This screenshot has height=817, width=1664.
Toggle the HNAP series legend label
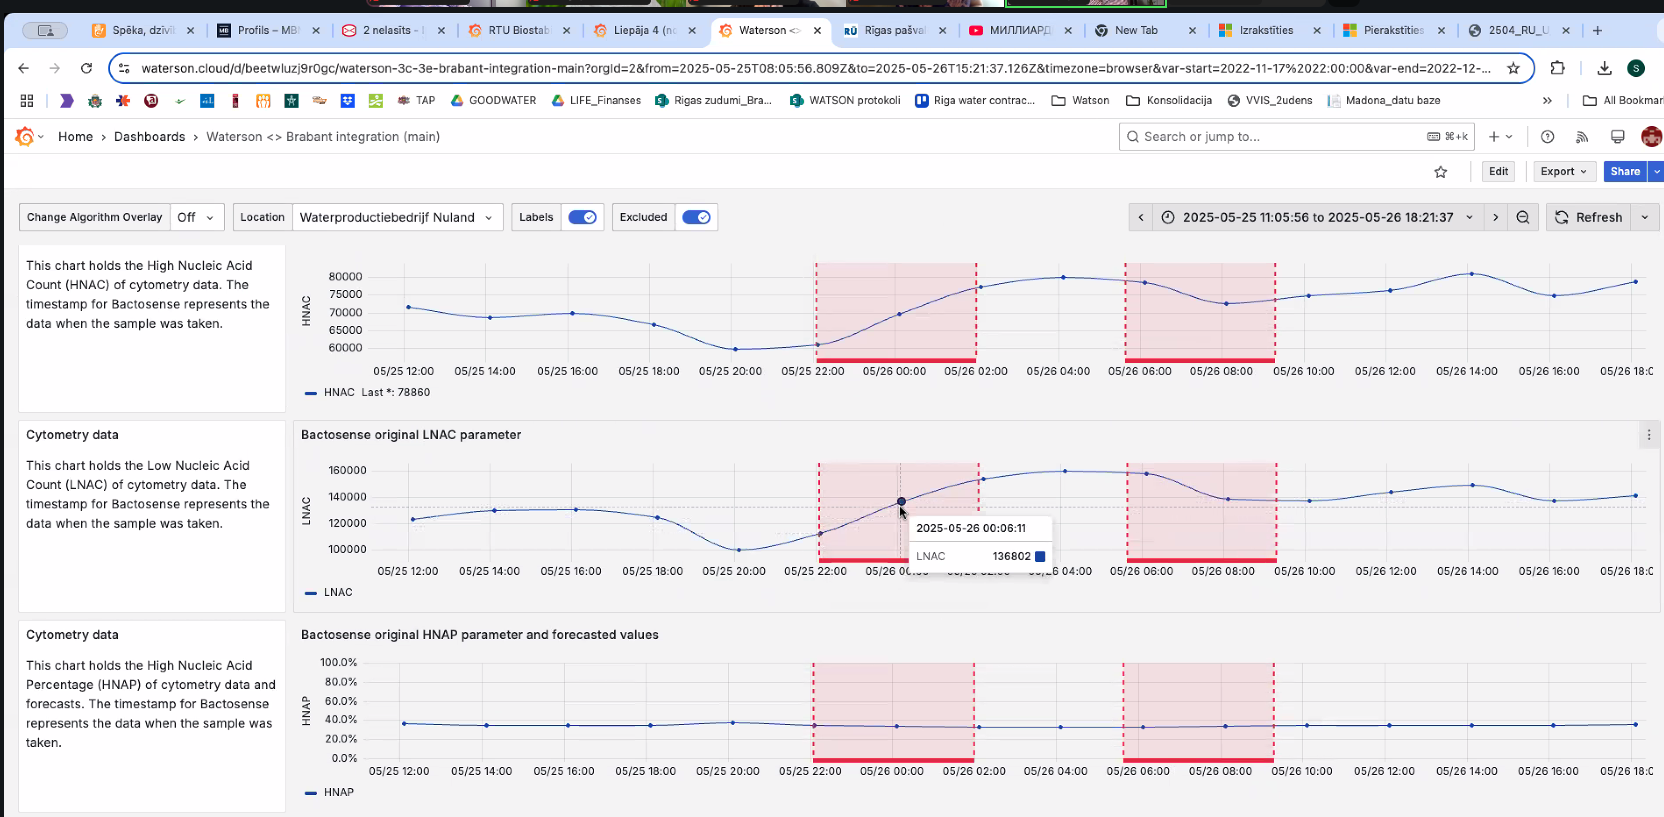[x=339, y=792]
